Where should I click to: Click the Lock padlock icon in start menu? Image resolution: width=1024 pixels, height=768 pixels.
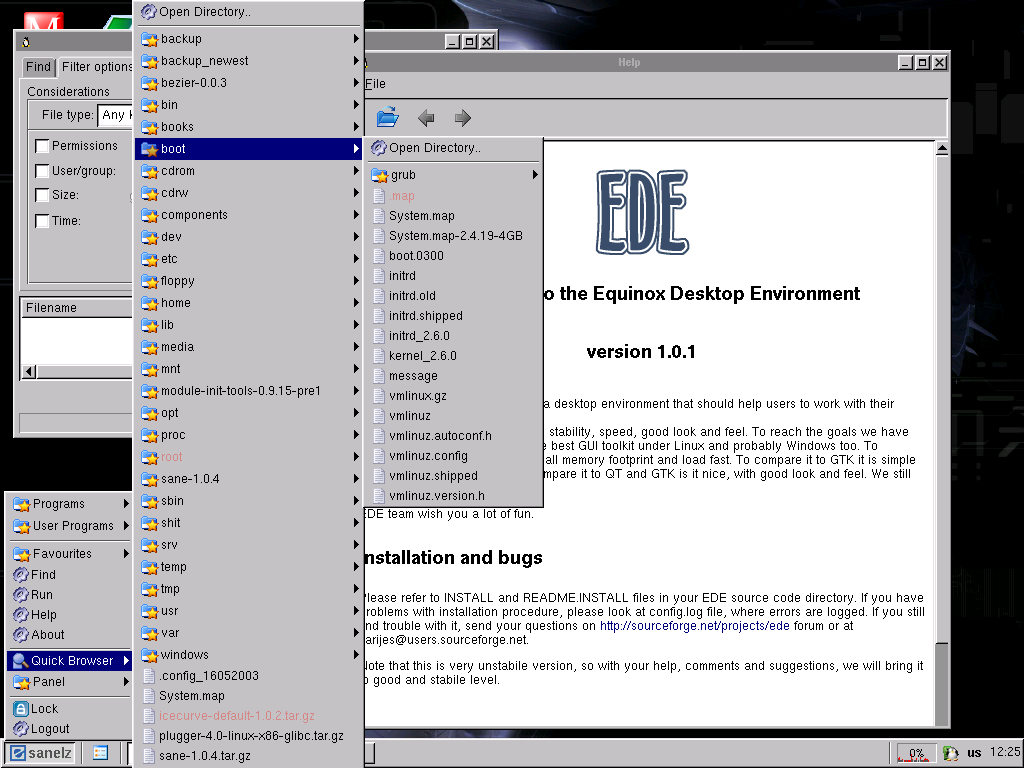[21, 709]
